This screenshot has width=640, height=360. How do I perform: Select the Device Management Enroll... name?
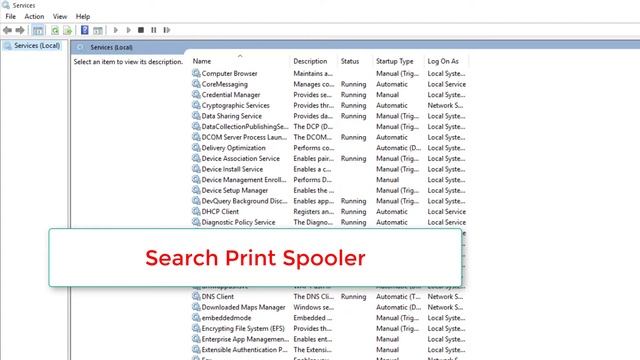244,180
